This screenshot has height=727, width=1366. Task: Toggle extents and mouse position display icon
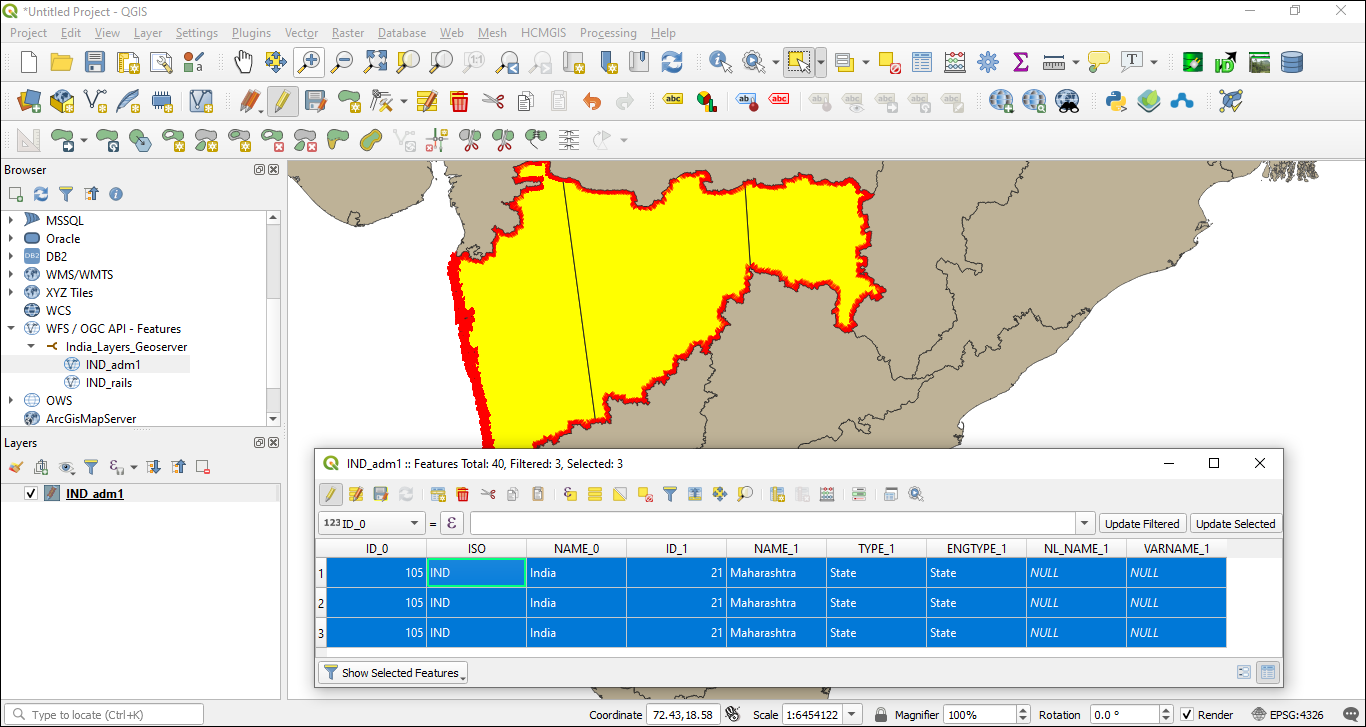pyautogui.click(x=733, y=715)
